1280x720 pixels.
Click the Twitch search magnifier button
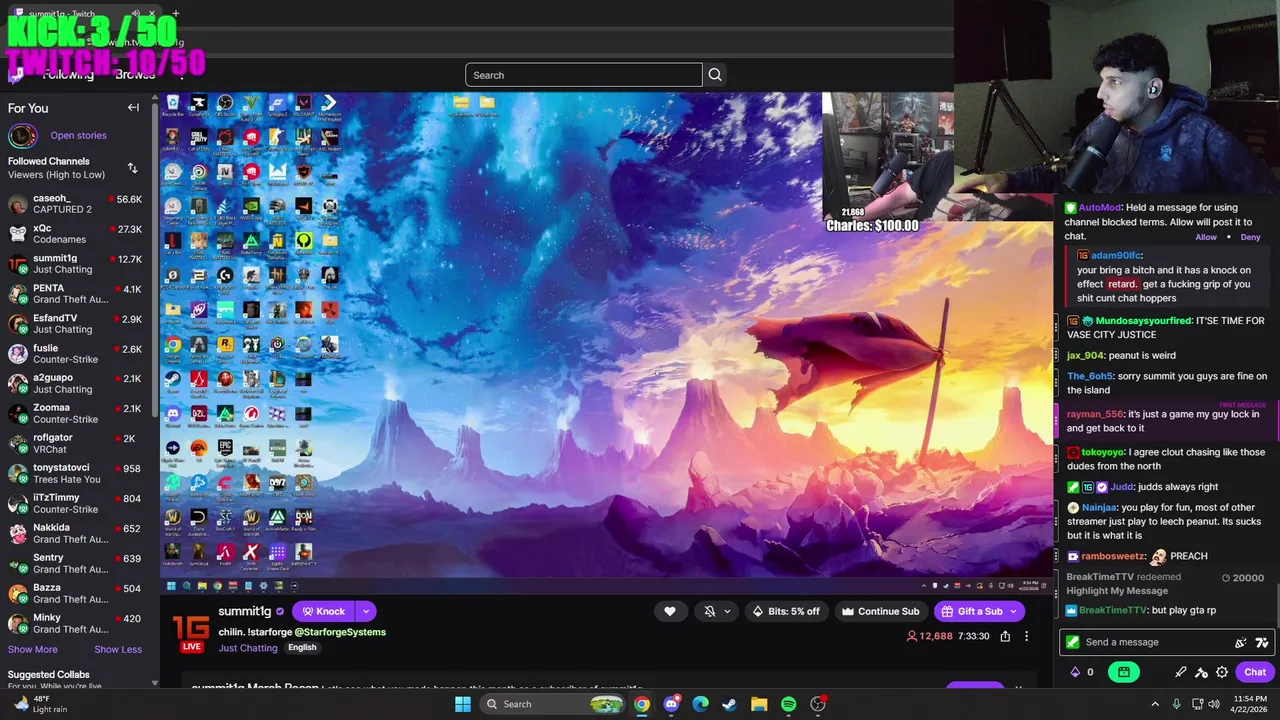715,75
